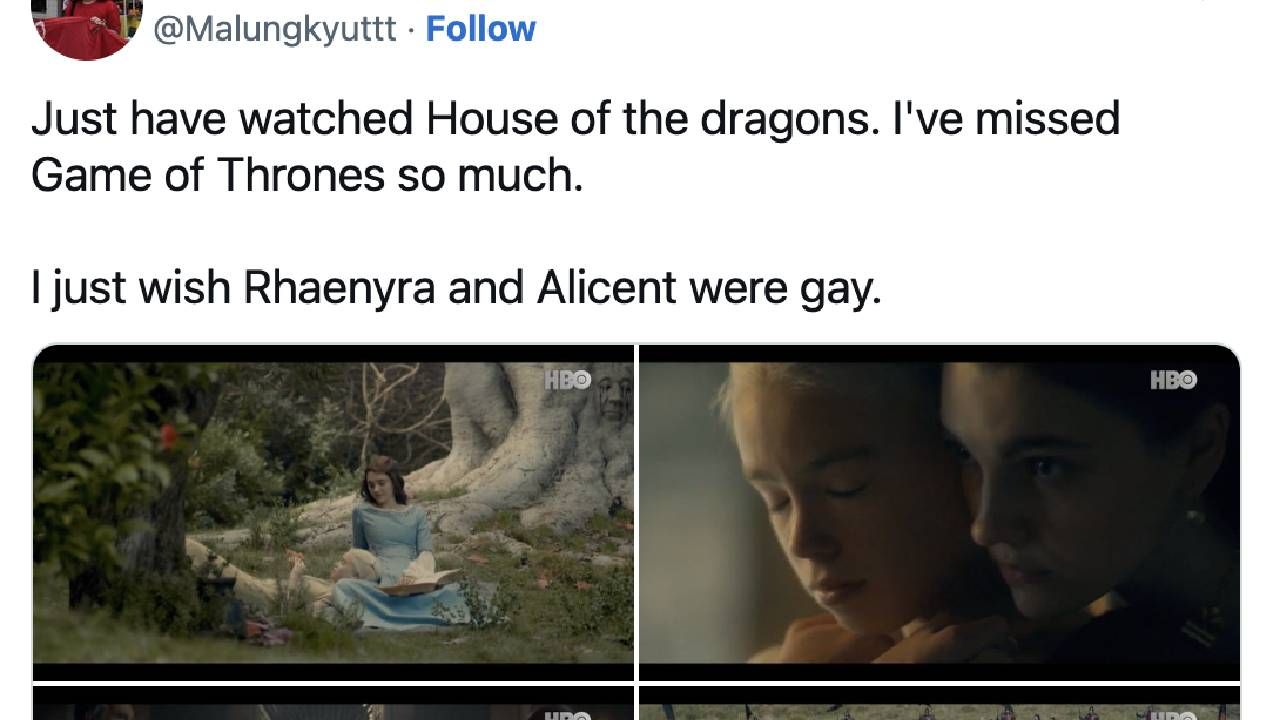Follow the @Malungkyuttt account
Image resolution: width=1280 pixels, height=720 pixels.
point(481,29)
